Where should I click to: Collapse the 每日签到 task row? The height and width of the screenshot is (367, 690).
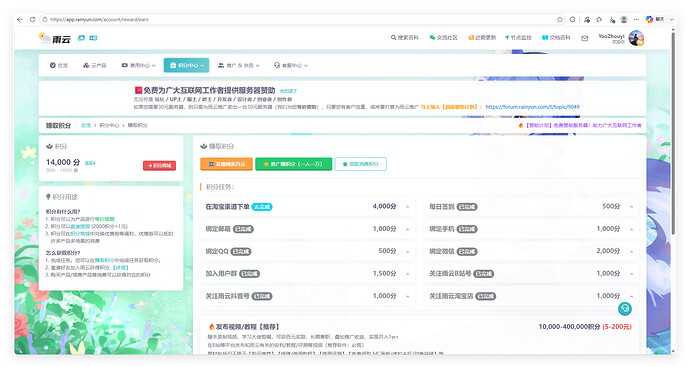tap(631, 207)
